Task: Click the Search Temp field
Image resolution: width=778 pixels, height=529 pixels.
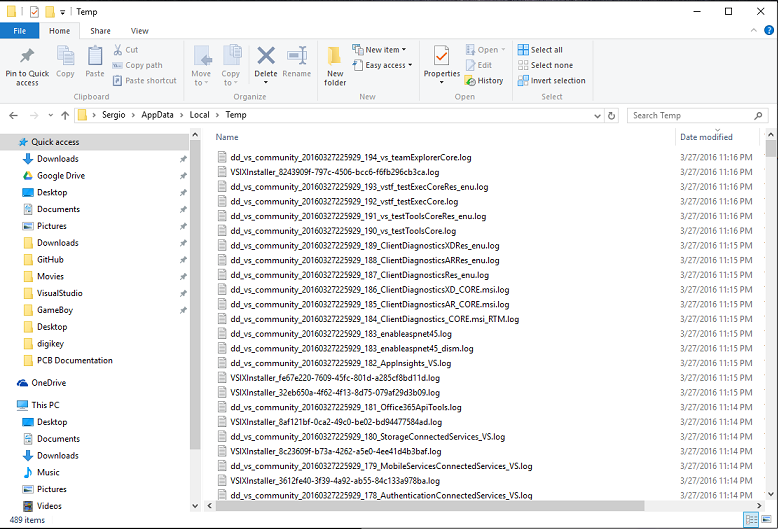Action: click(698, 115)
